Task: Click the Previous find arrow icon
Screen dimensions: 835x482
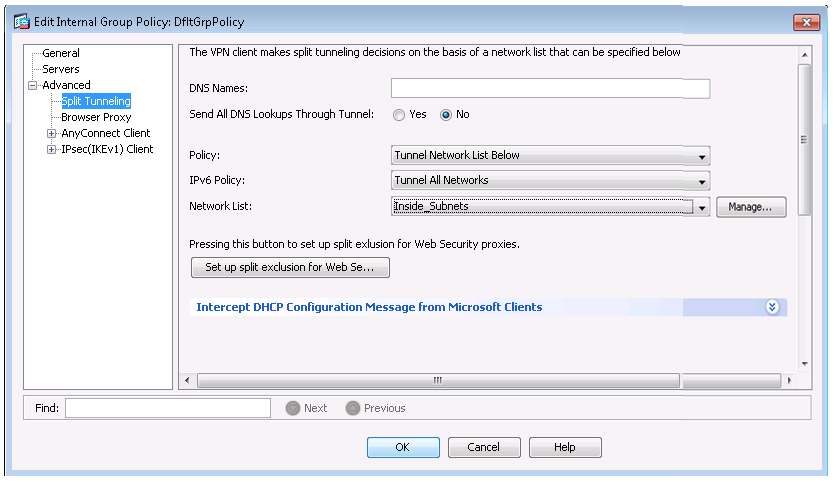Action: [x=352, y=408]
